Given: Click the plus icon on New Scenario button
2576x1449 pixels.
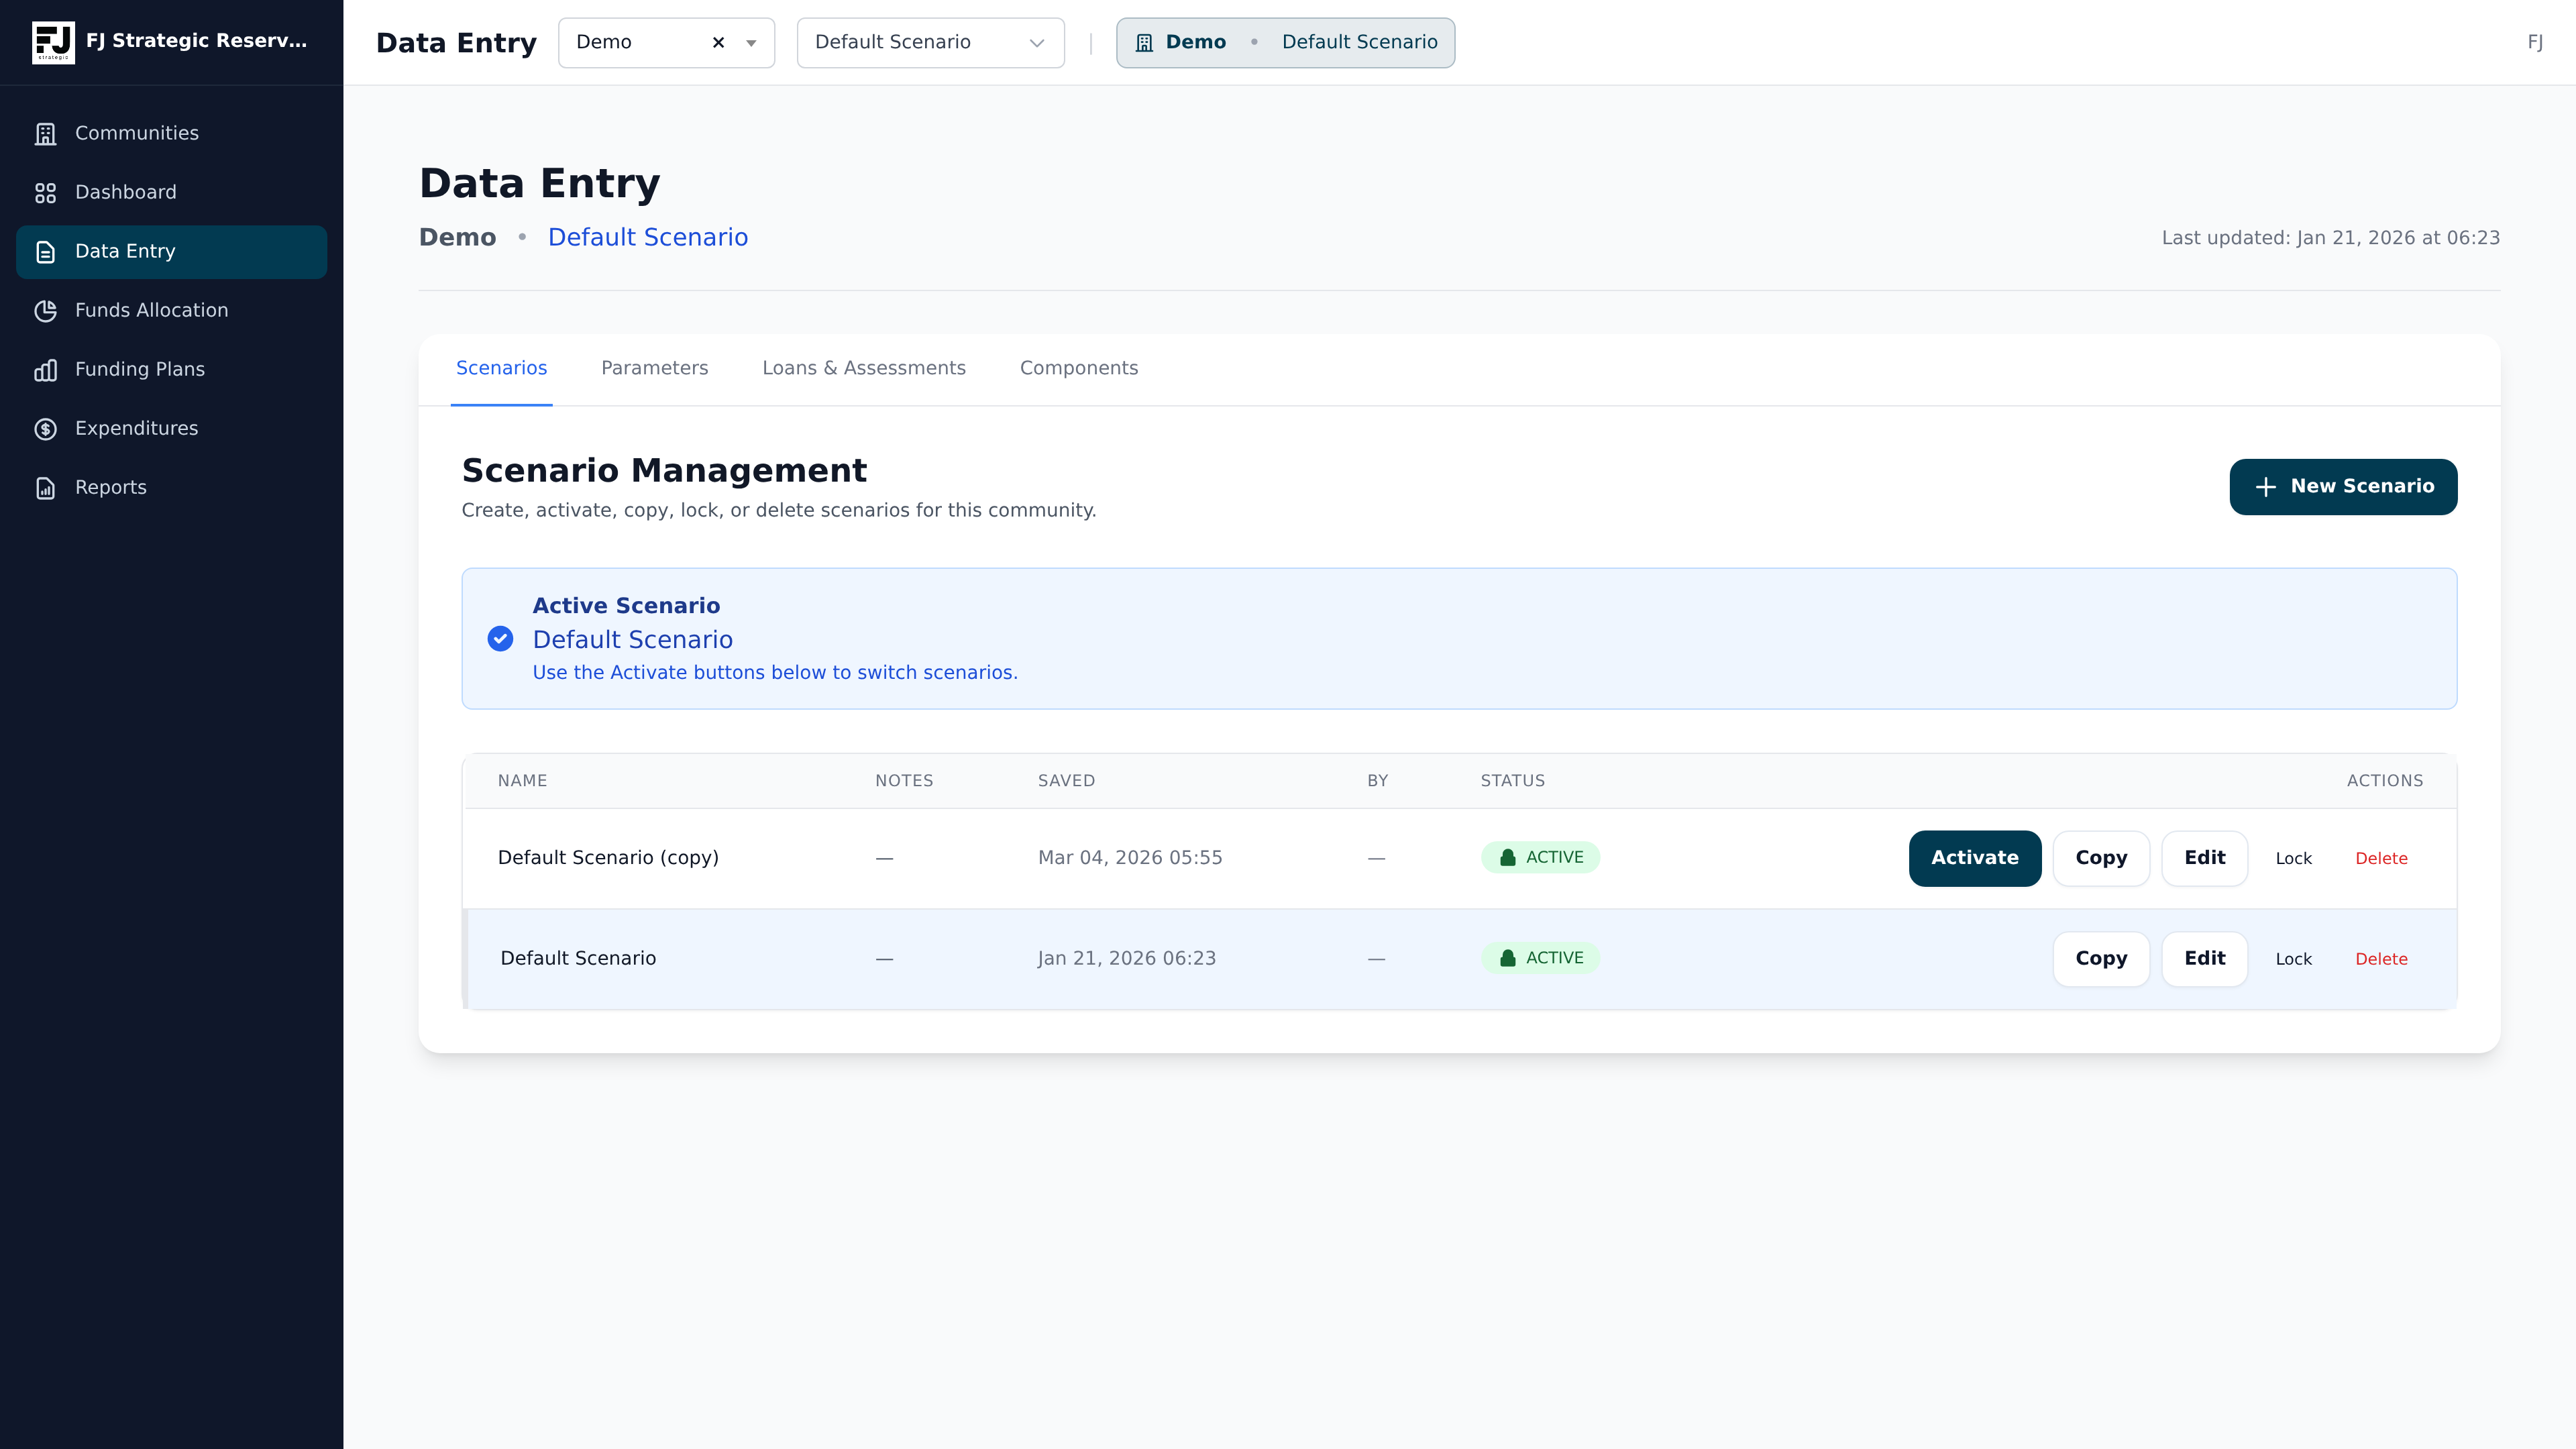Looking at the screenshot, I should coord(2266,487).
